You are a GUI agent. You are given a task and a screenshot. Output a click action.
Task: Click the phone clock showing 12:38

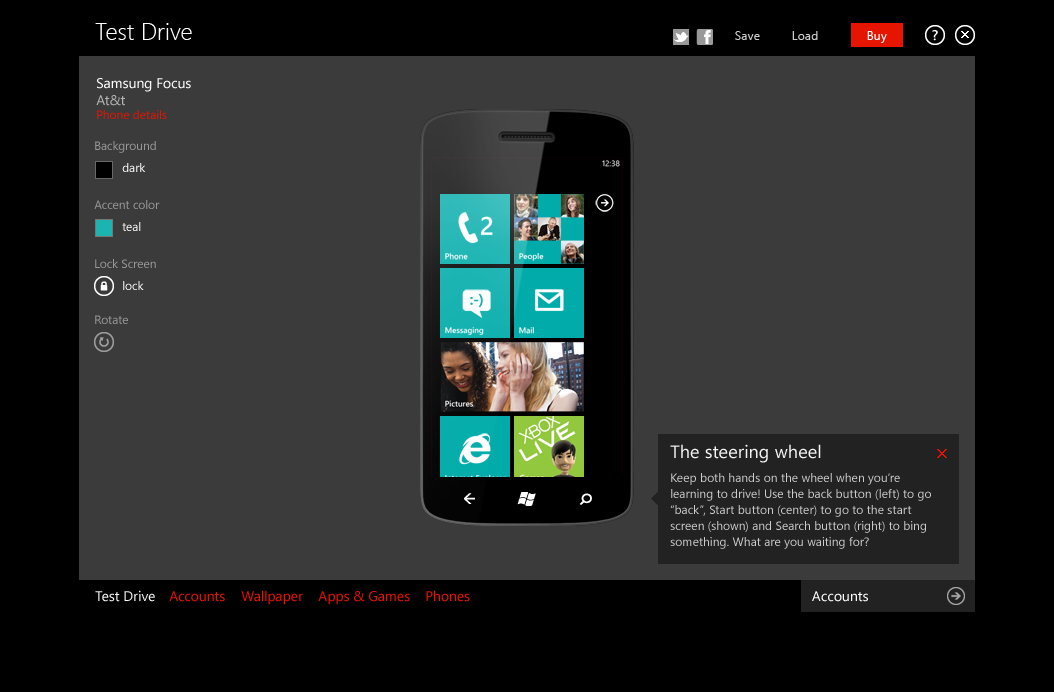click(x=610, y=163)
